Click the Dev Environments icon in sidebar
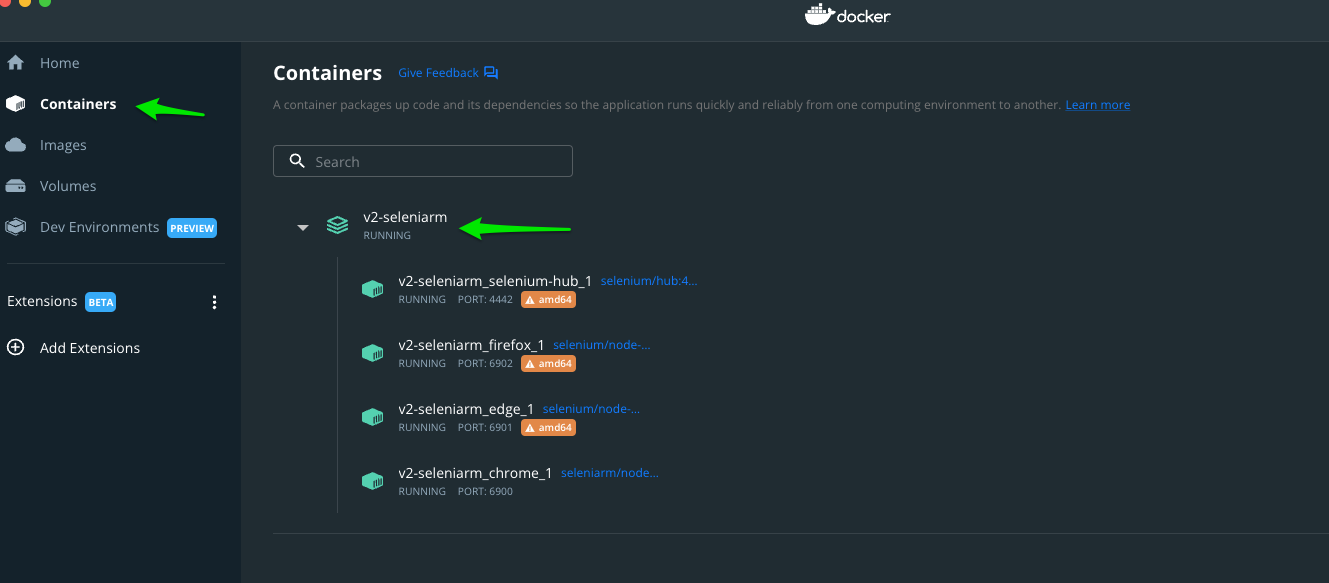This screenshot has width=1329, height=583. (x=15, y=227)
